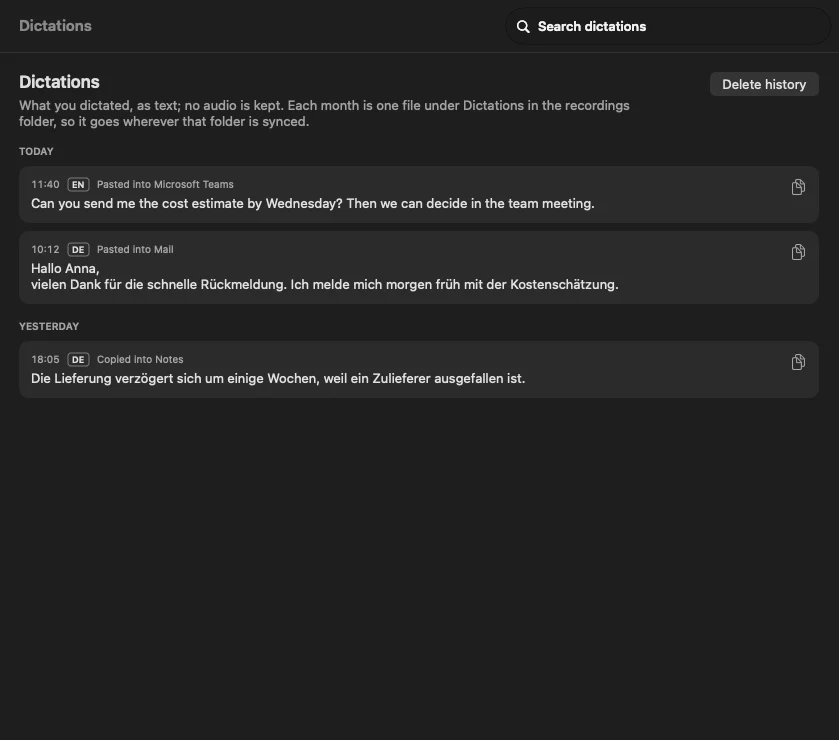Click the text 'Copied into Notes'
The height and width of the screenshot is (740, 839).
click(x=140, y=360)
